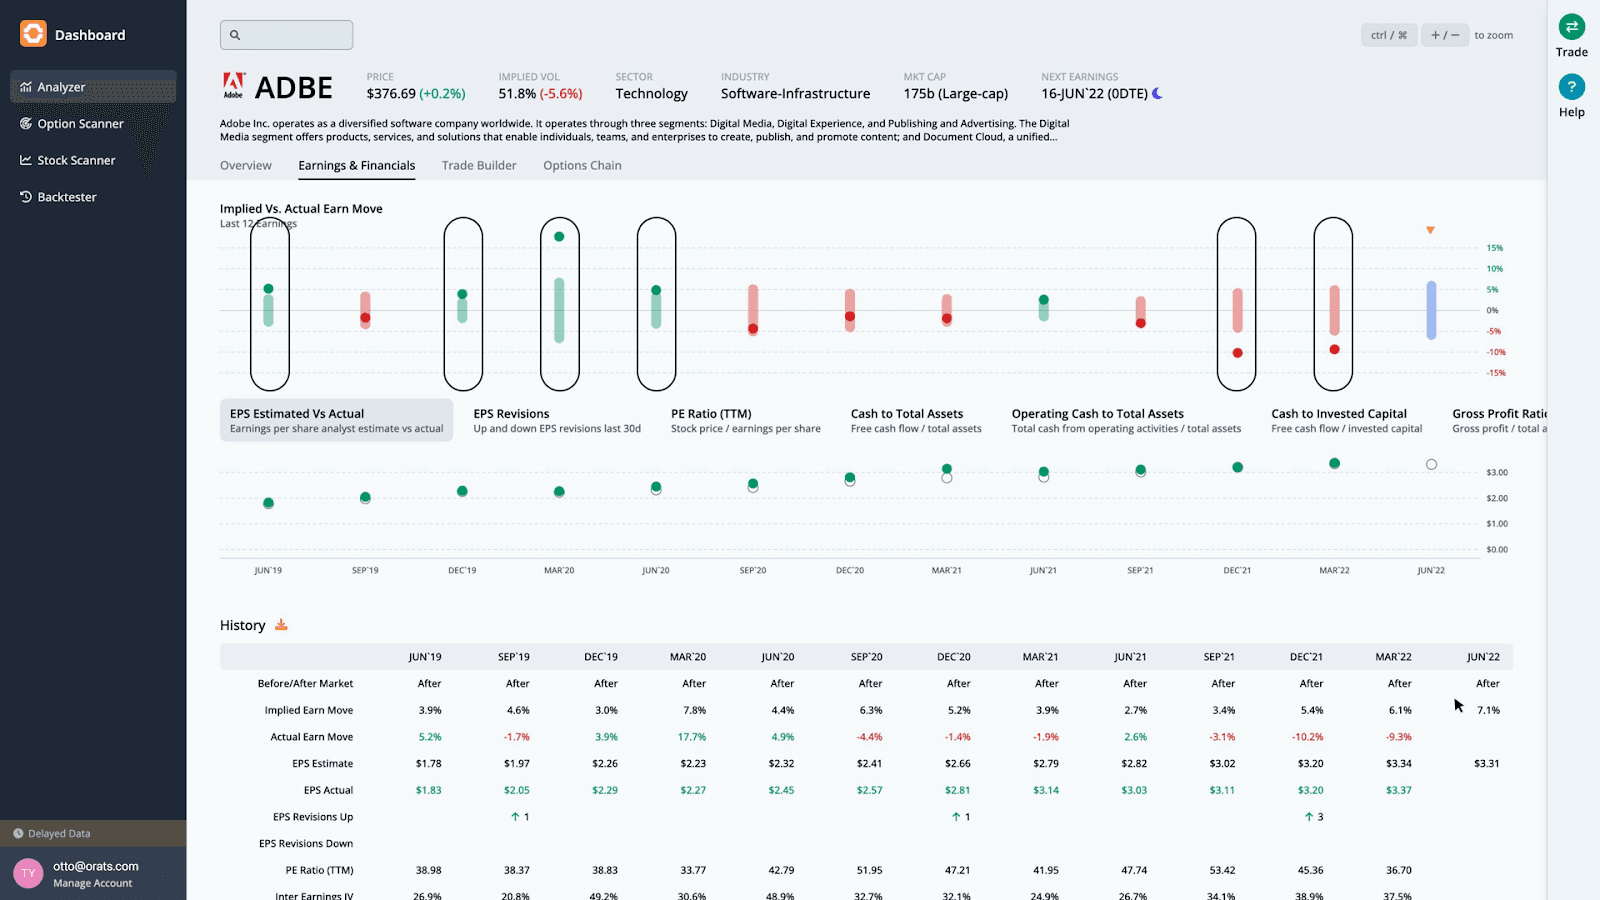Image resolution: width=1600 pixels, height=900 pixels.
Task: Click the Implied Vs. Actual Earn Move title
Action: pos(301,209)
